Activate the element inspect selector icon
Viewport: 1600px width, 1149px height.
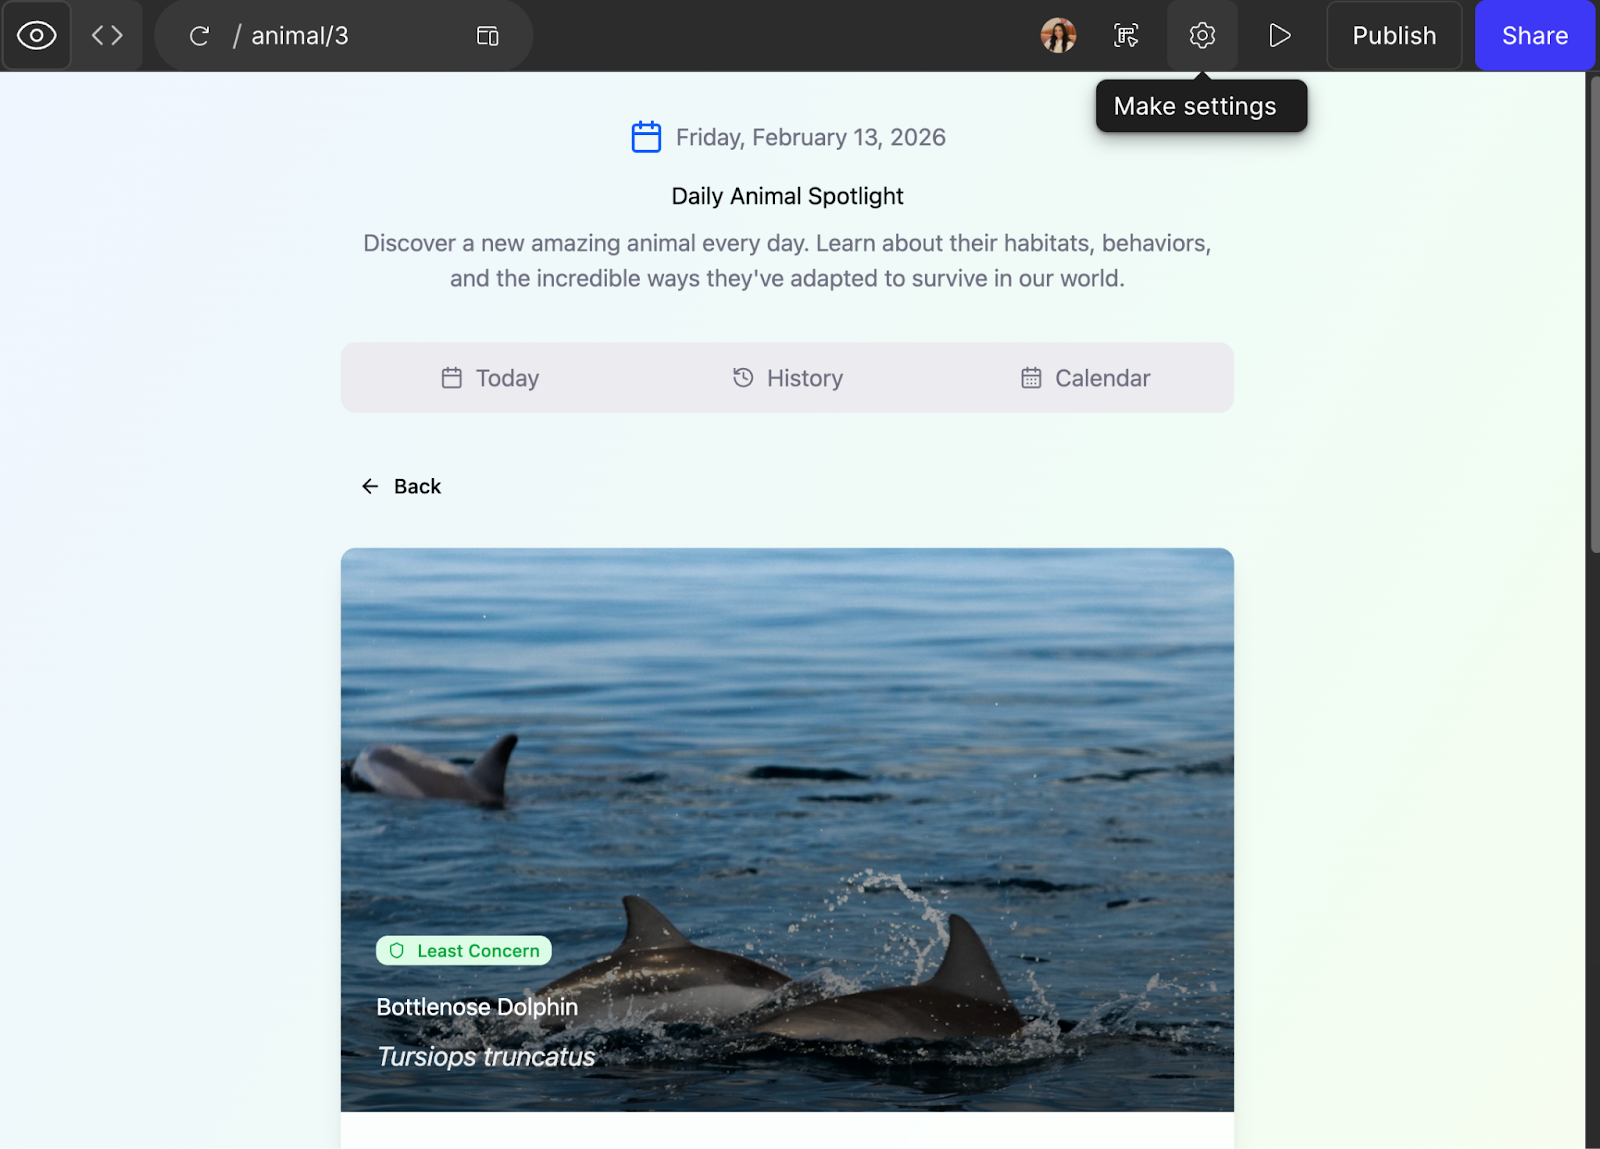1126,36
